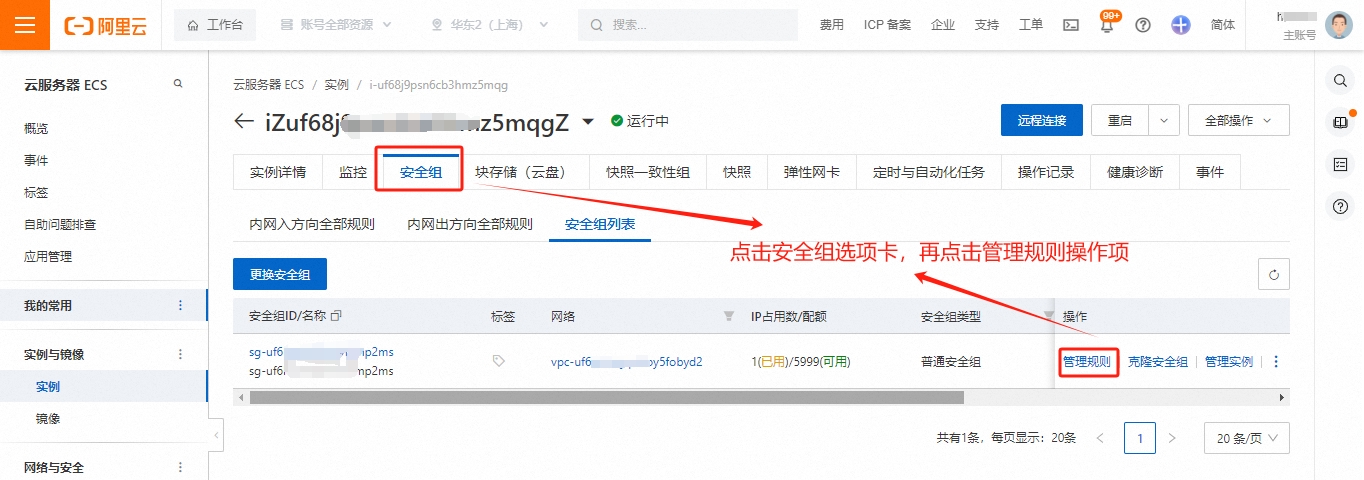Change the 20 条/页 page size

[1246, 438]
